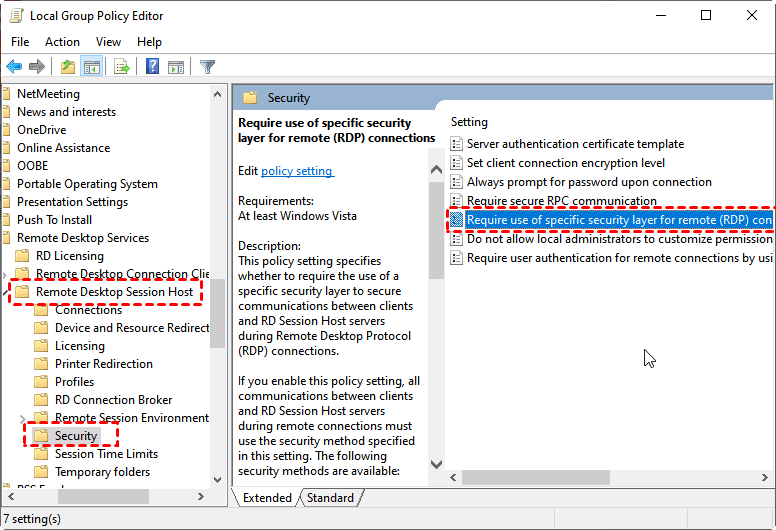The width and height of the screenshot is (776, 530).
Task: Click policy icon beside Require secure RPC communication
Action: tap(456, 200)
